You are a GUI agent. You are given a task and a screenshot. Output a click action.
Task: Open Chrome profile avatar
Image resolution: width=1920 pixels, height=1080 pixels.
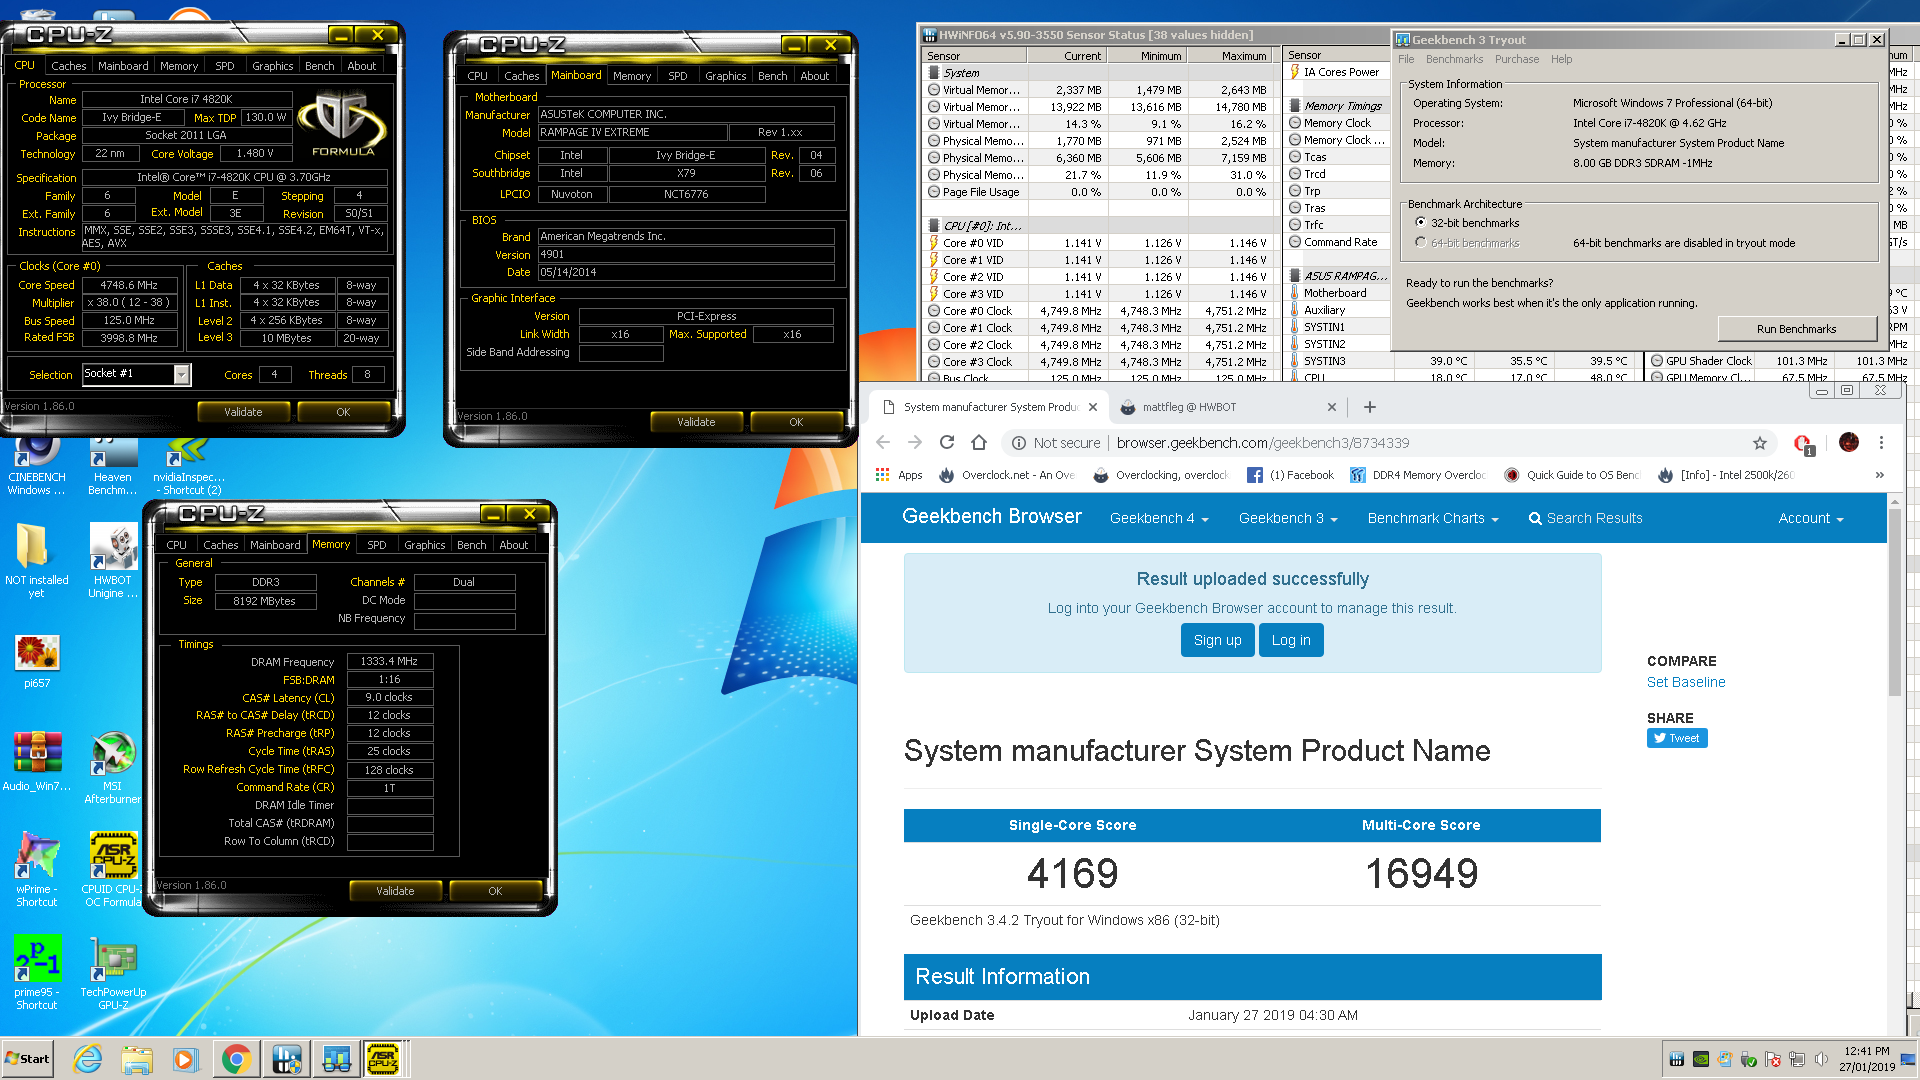tap(1849, 443)
